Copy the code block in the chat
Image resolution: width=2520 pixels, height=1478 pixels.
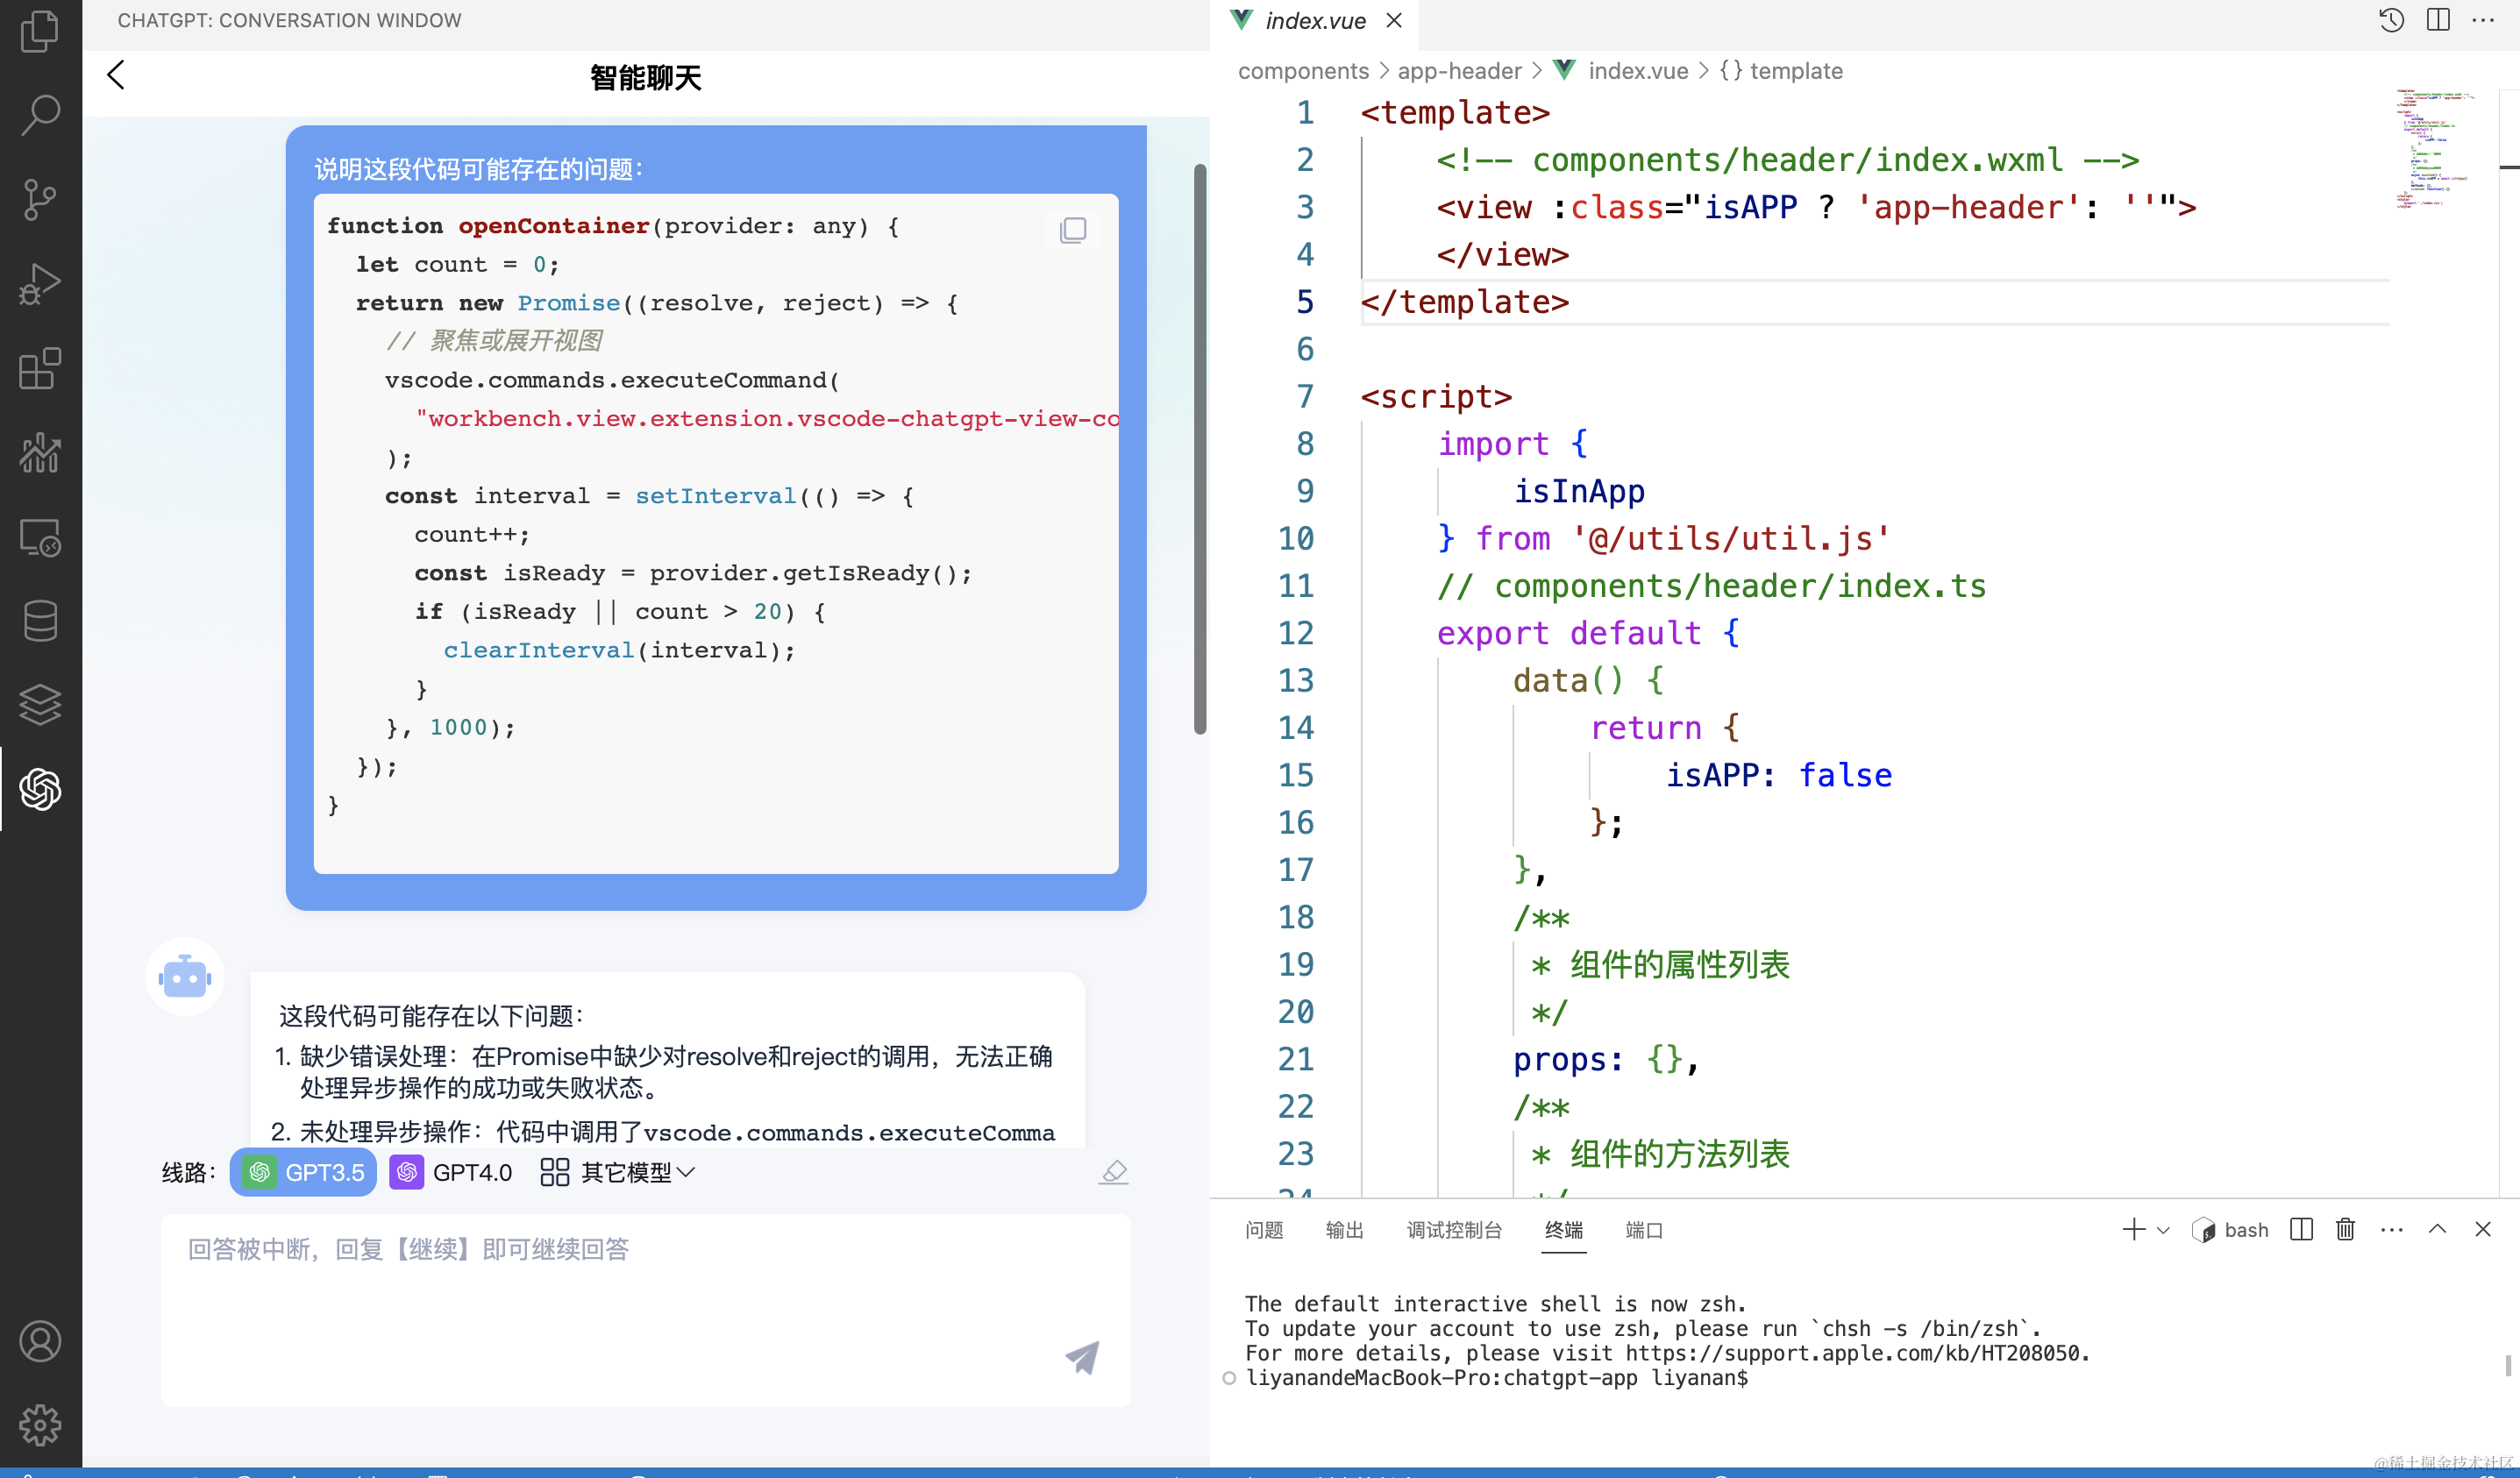coord(1072,230)
